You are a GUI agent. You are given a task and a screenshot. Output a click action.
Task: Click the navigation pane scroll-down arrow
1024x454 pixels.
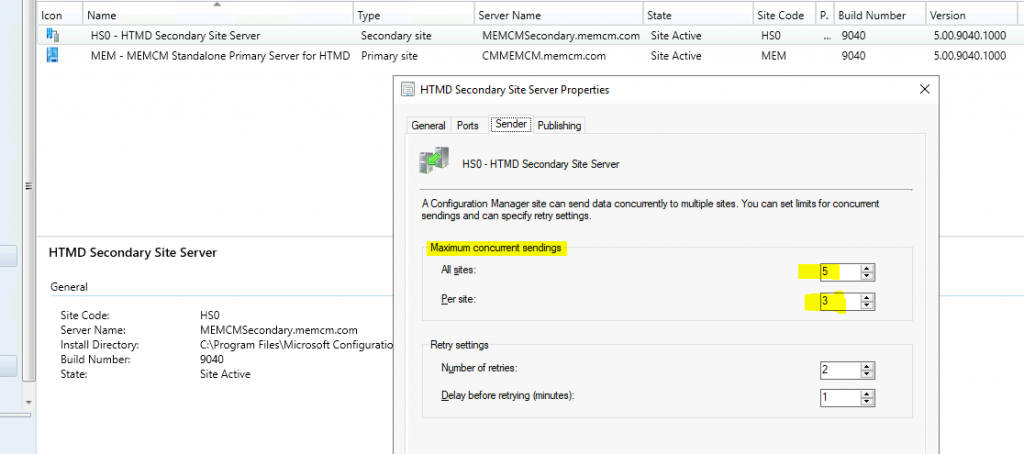click(28, 401)
